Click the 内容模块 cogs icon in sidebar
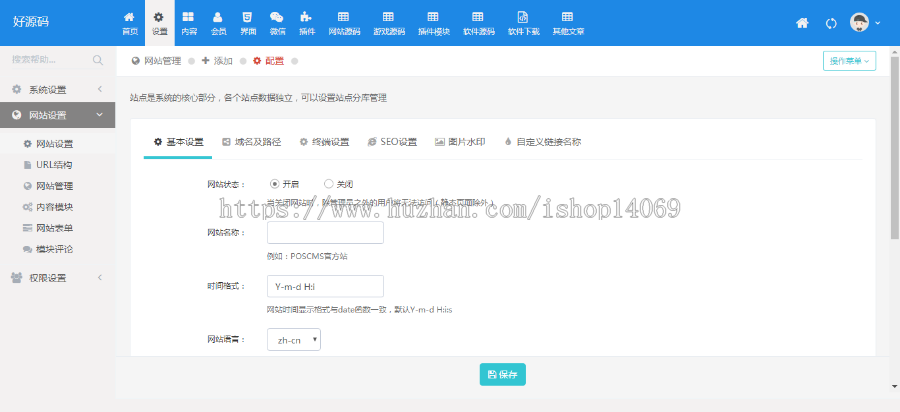The image size is (900, 412). click(27, 207)
